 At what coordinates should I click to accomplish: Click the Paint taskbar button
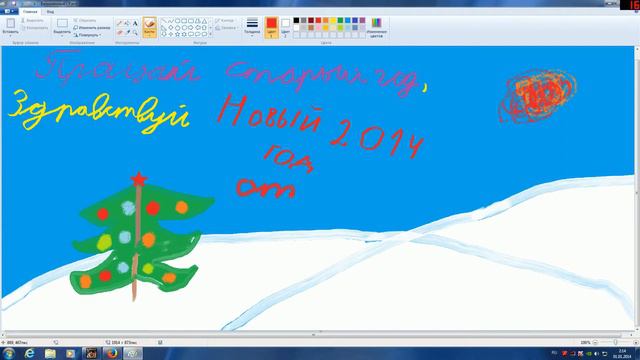point(133,353)
